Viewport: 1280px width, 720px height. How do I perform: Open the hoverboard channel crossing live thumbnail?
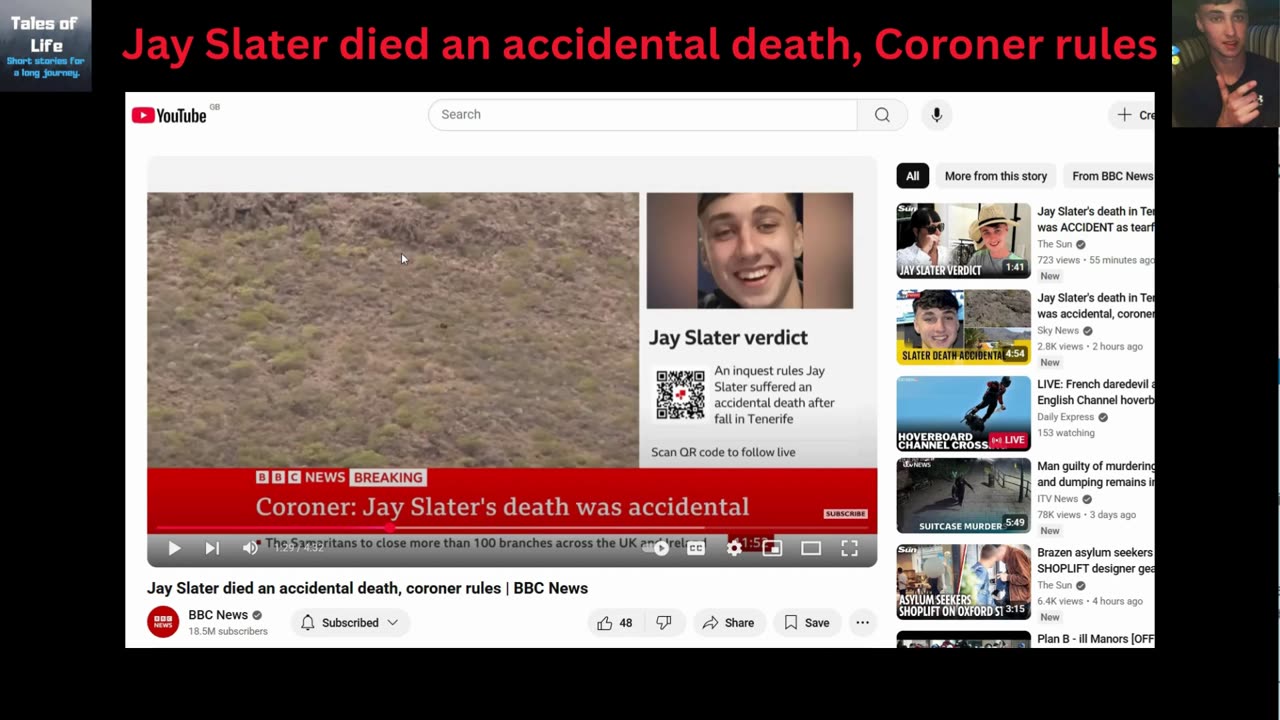[963, 413]
